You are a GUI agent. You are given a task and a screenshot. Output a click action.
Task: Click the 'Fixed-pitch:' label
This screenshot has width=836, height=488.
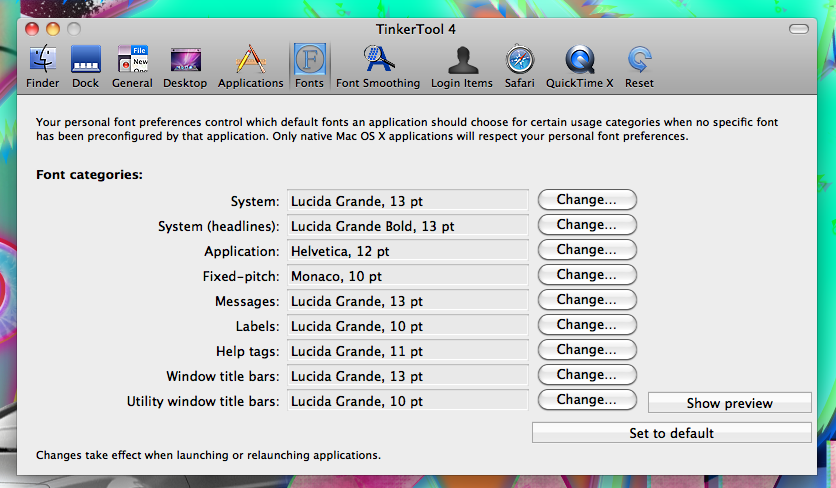pyautogui.click(x=241, y=276)
